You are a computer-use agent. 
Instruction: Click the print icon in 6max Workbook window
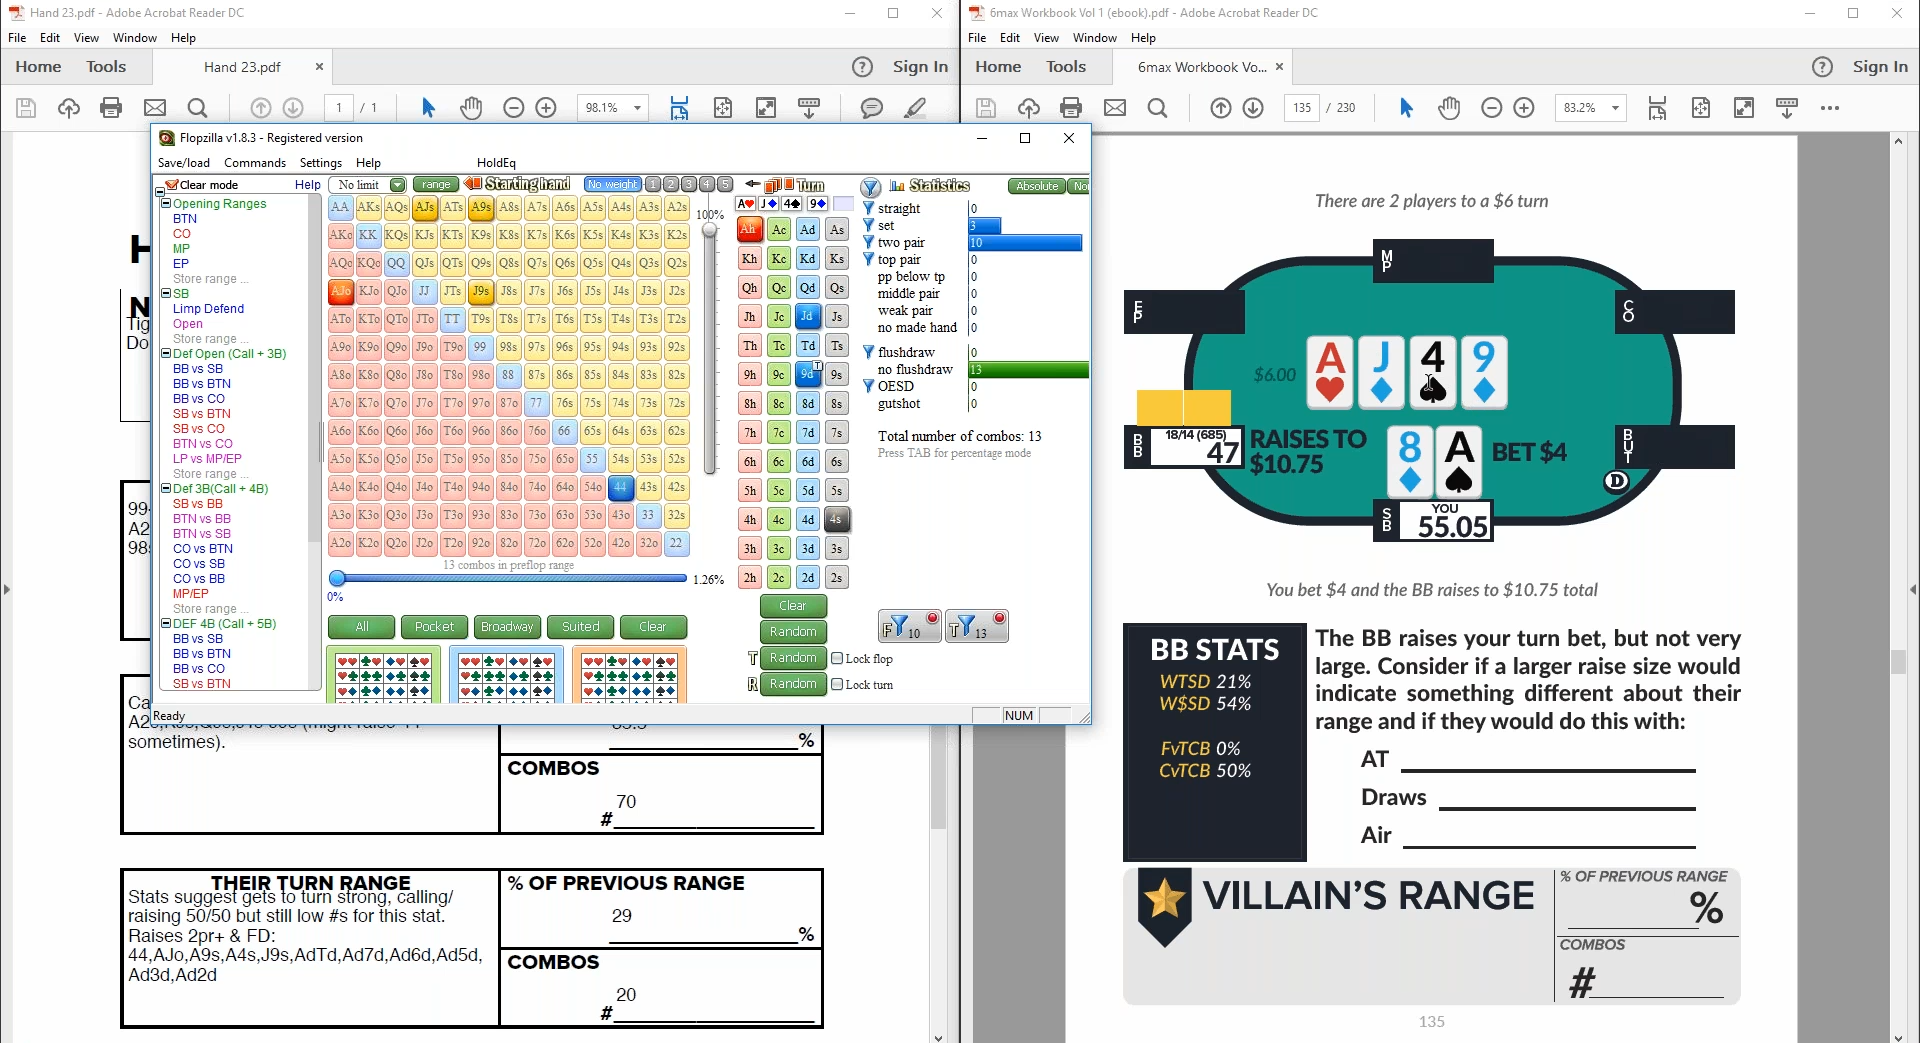click(1071, 108)
